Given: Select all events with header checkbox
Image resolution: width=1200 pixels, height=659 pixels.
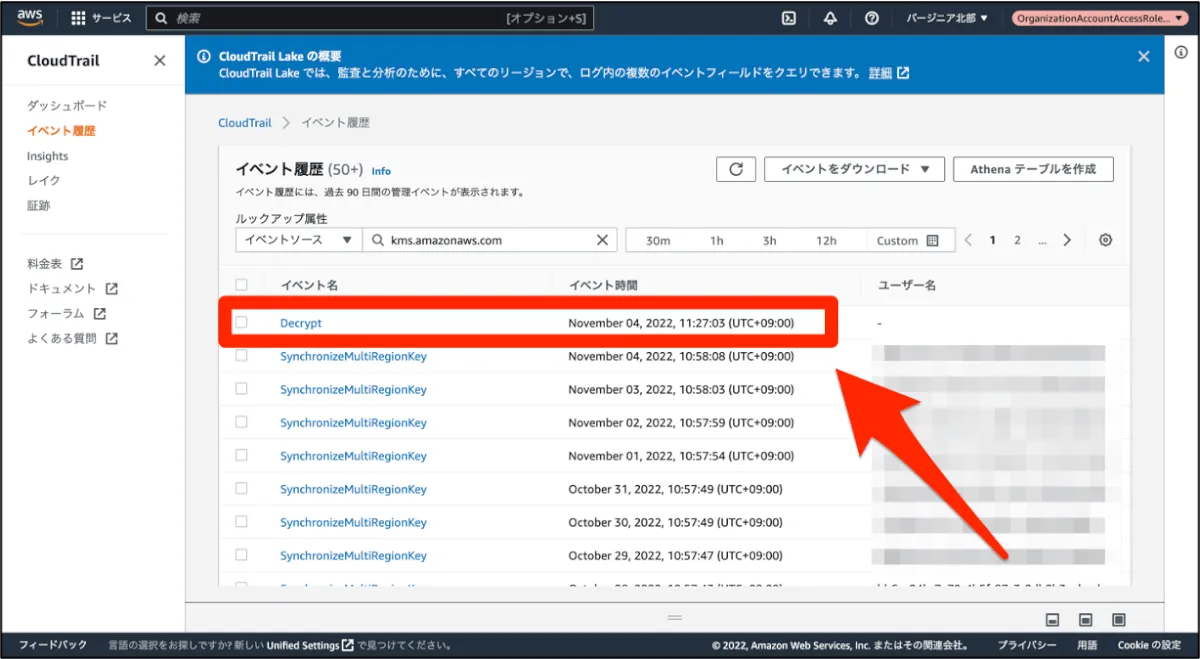Looking at the screenshot, I should tap(241, 285).
